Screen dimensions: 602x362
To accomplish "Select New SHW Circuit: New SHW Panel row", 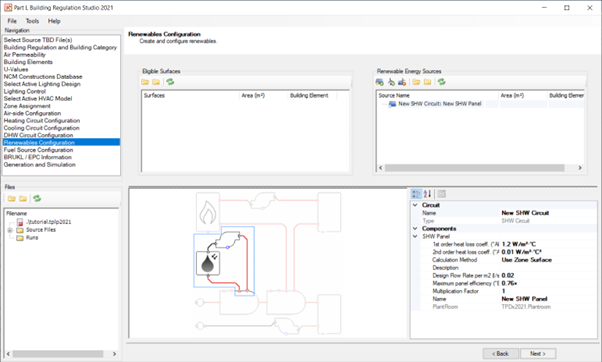I will pyautogui.click(x=440, y=104).
